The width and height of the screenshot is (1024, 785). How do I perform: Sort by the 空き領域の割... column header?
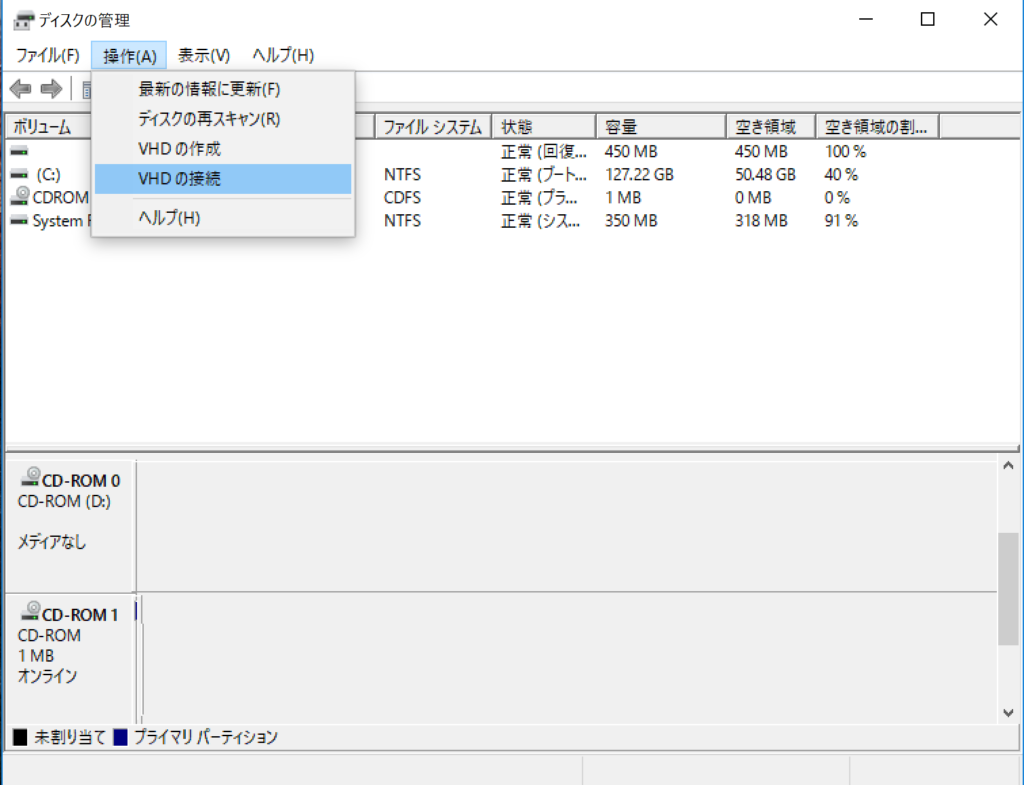878,127
